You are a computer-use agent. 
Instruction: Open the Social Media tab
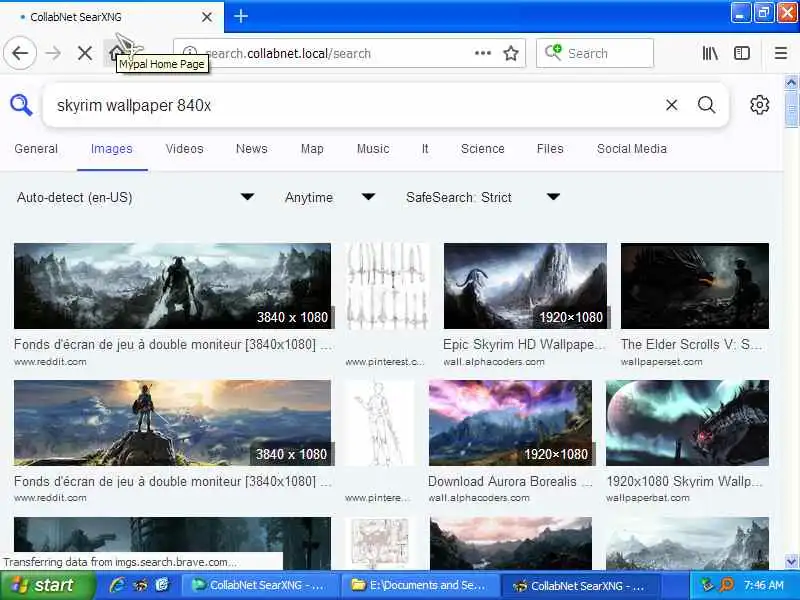(x=632, y=149)
